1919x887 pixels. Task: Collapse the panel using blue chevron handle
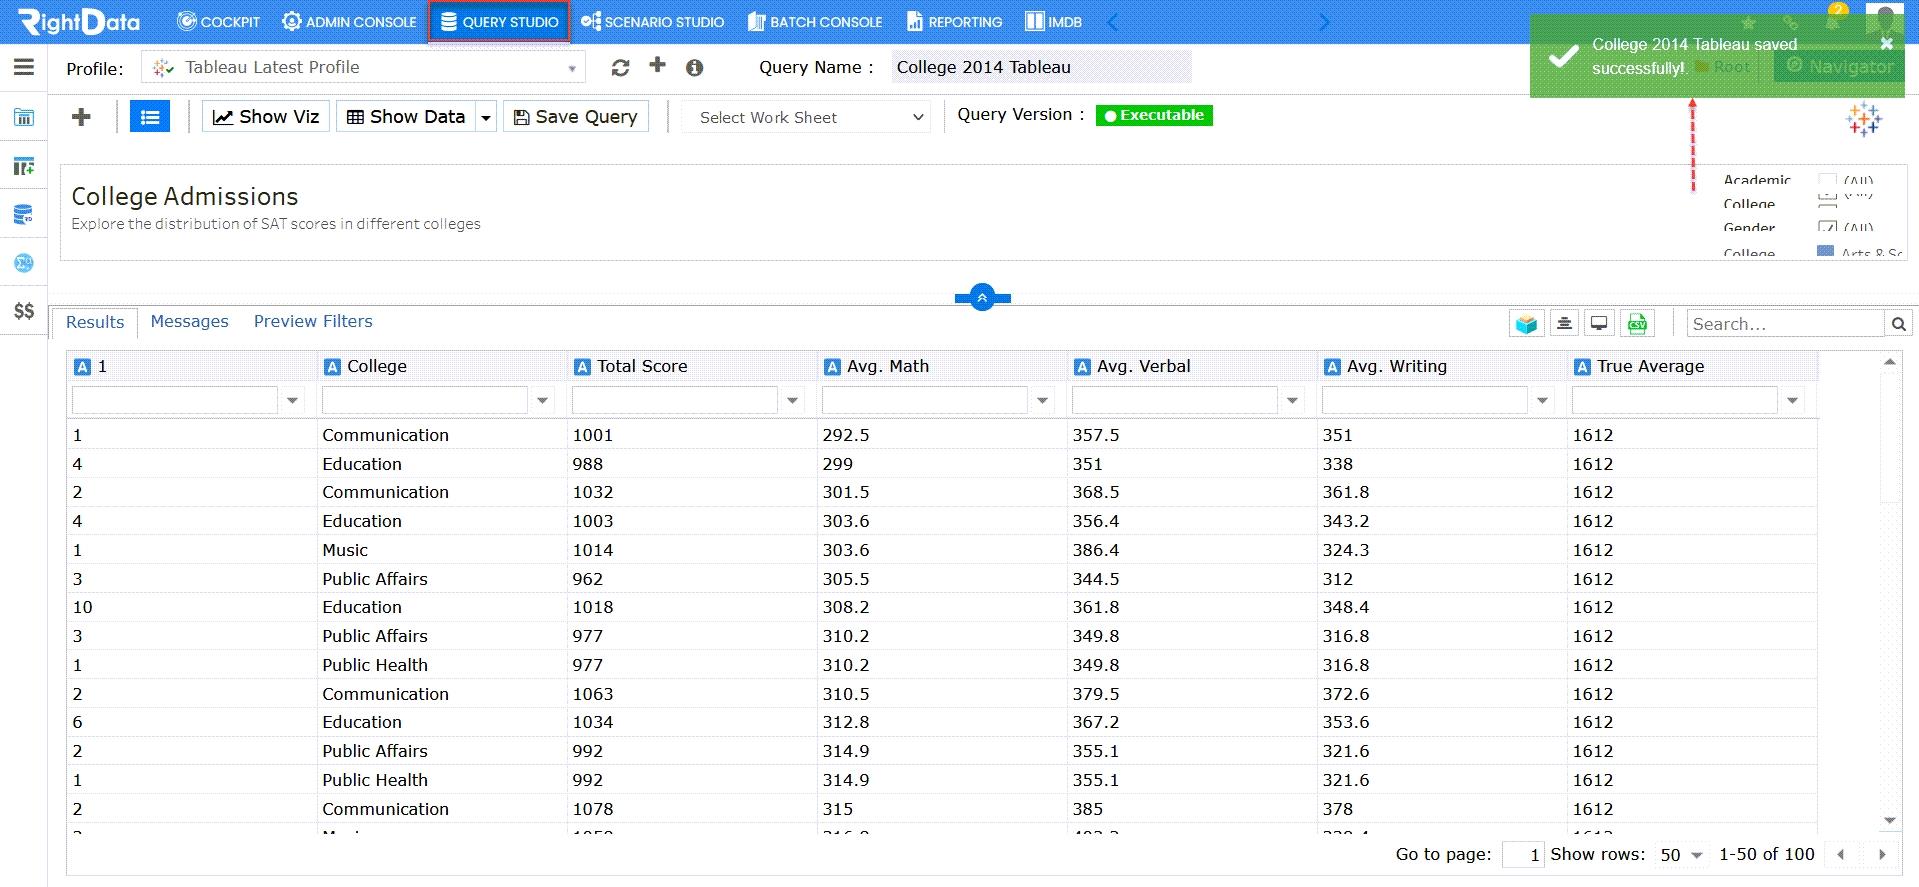tap(982, 298)
